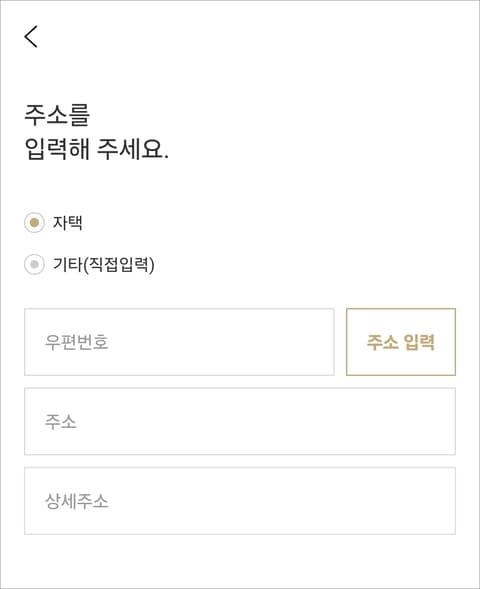Return to previous screen with back chevron

(x=31, y=36)
